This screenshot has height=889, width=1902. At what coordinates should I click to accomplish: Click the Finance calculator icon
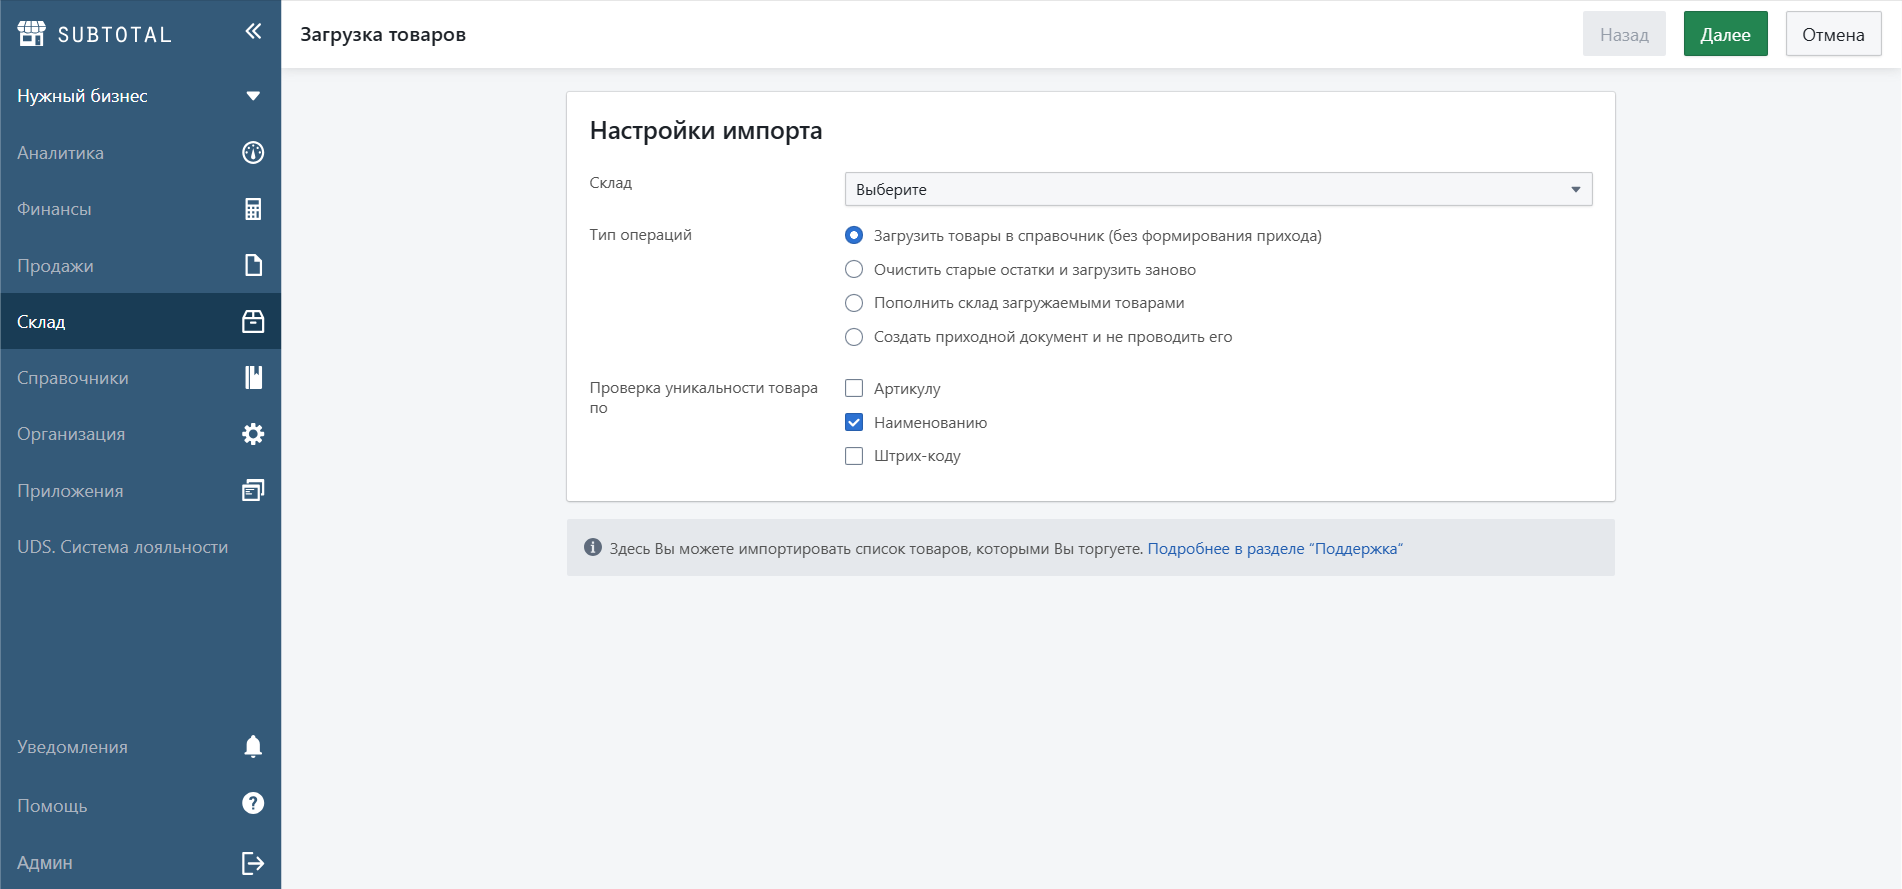253,209
